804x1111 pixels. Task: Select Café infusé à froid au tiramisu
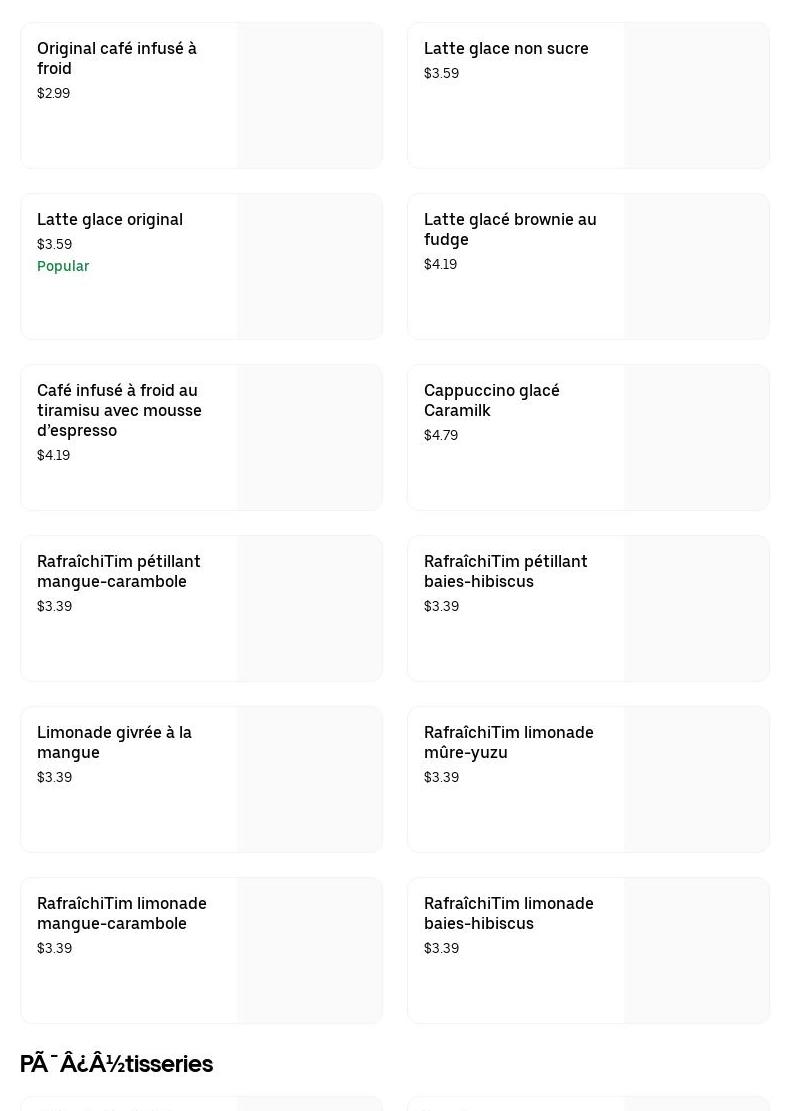click(119, 410)
